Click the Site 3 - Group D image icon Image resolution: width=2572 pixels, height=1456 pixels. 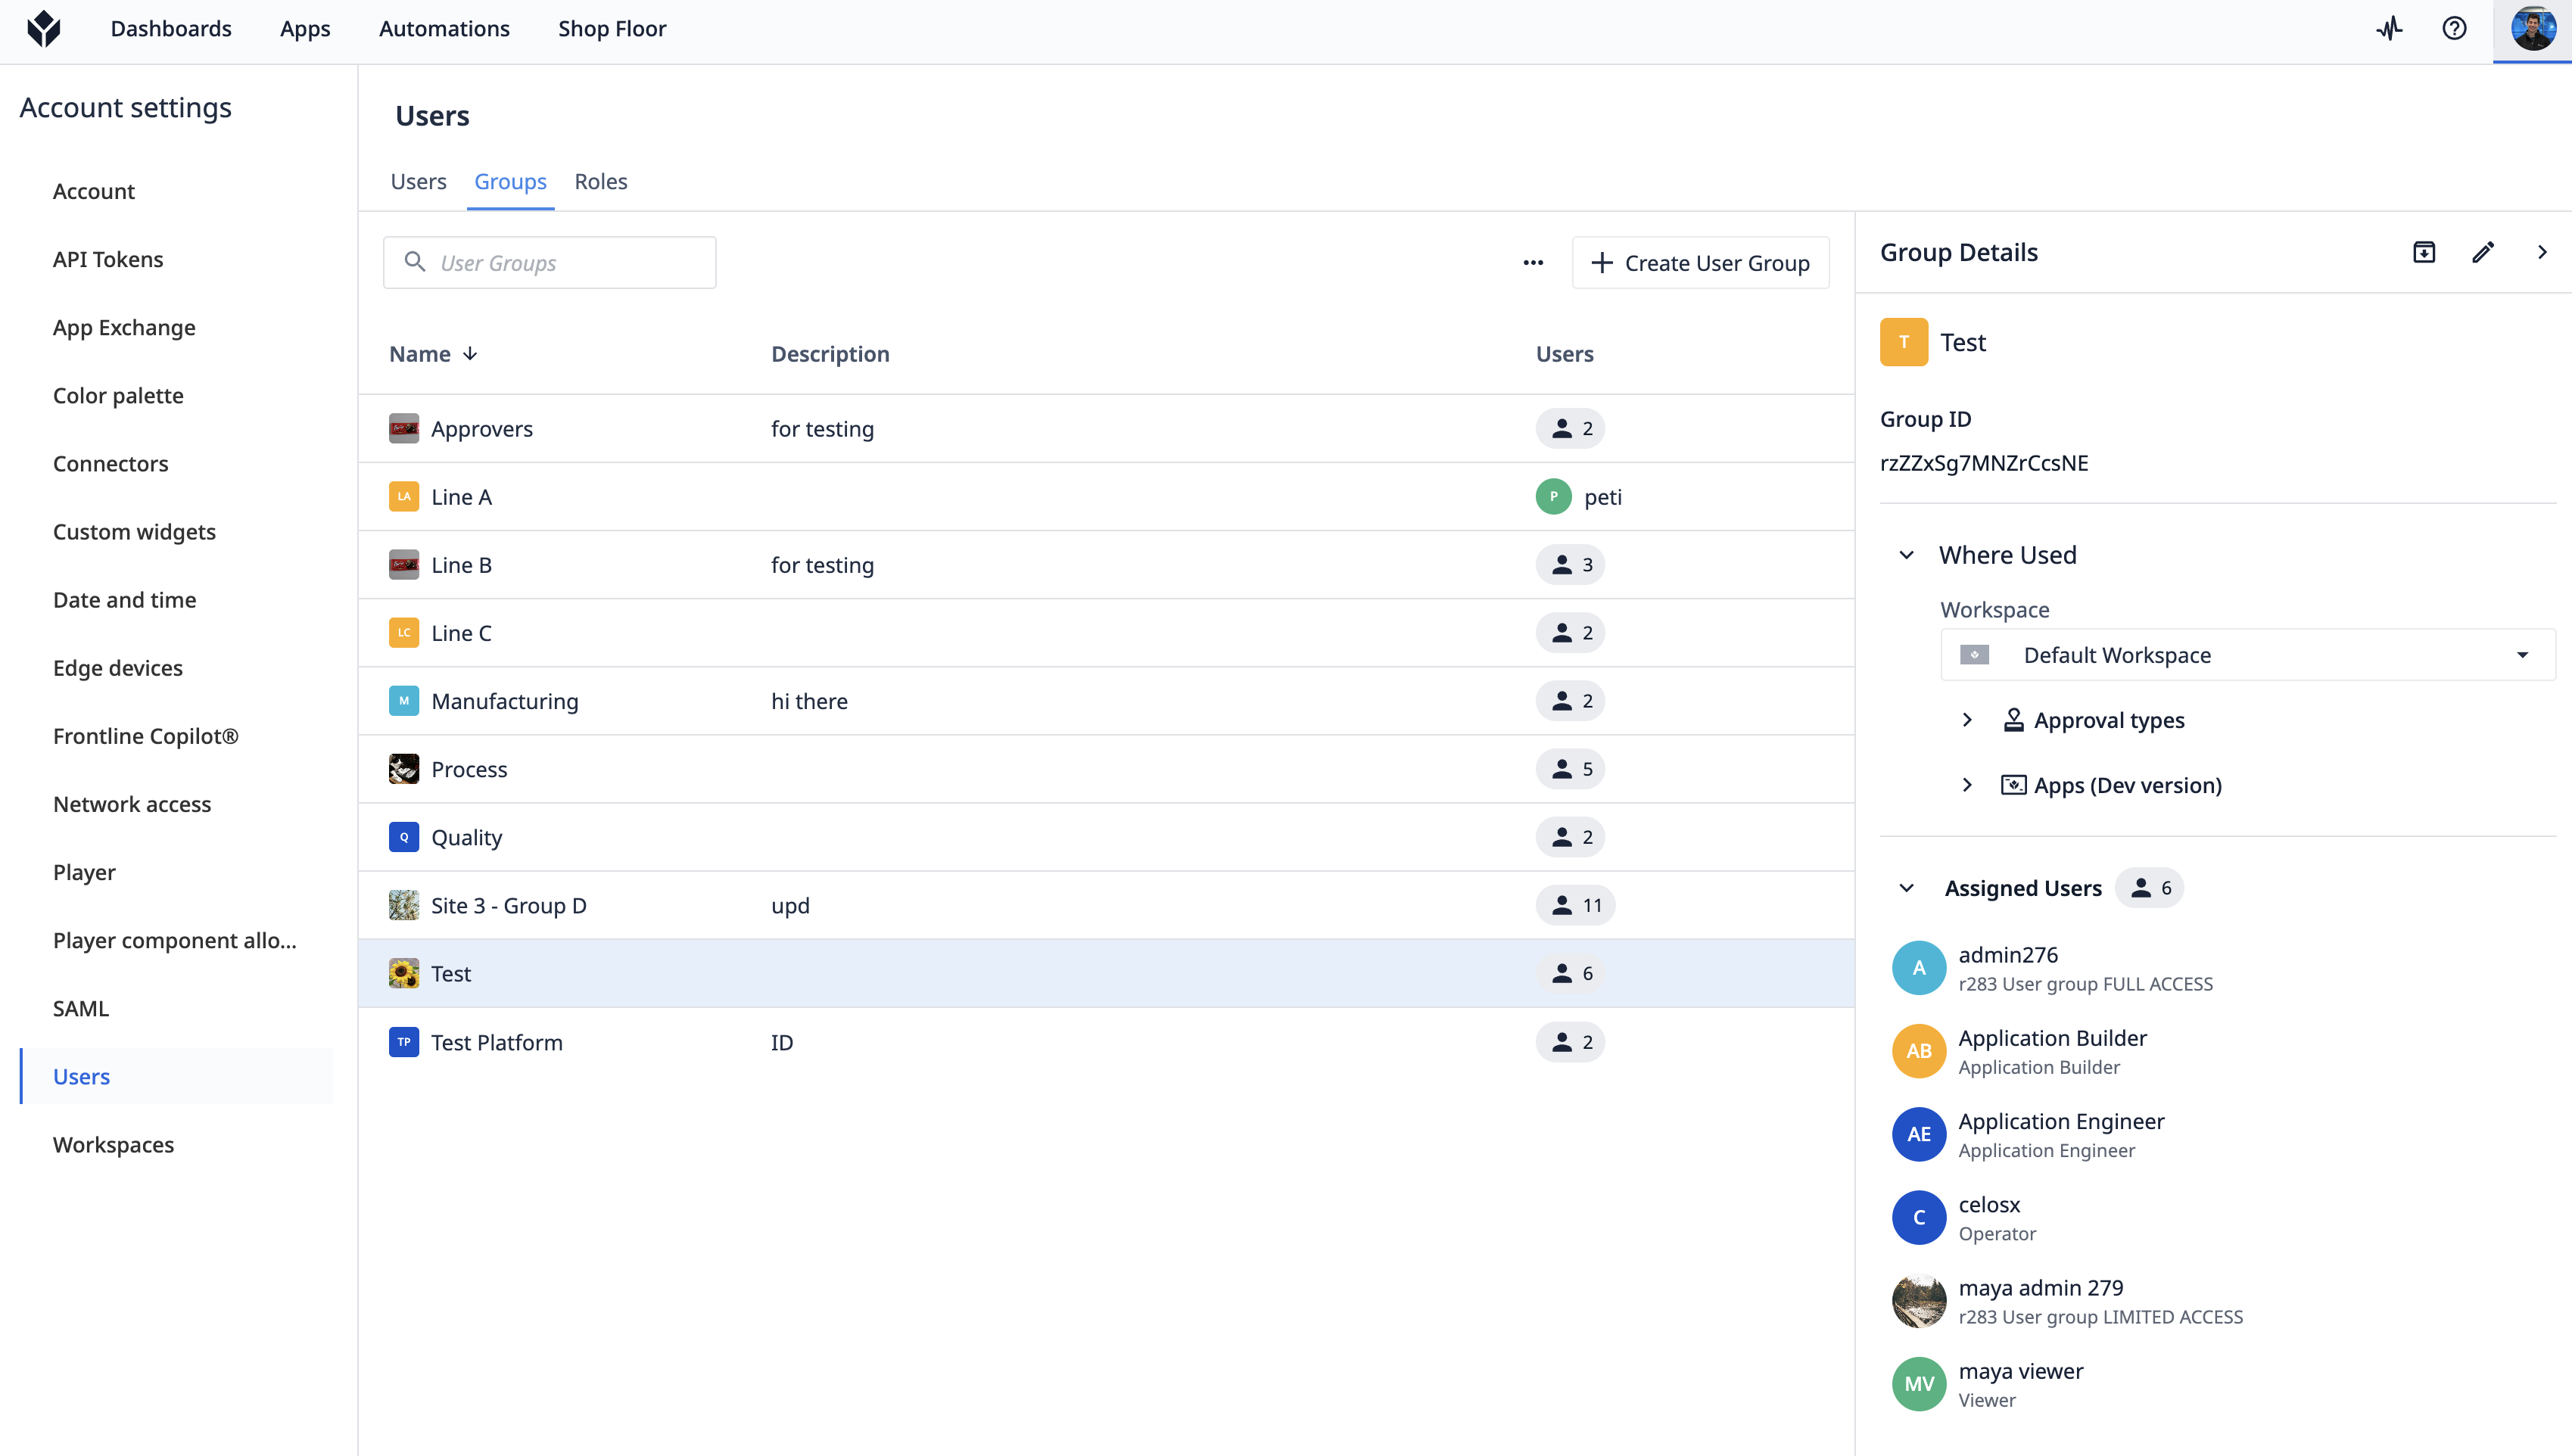pos(404,905)
